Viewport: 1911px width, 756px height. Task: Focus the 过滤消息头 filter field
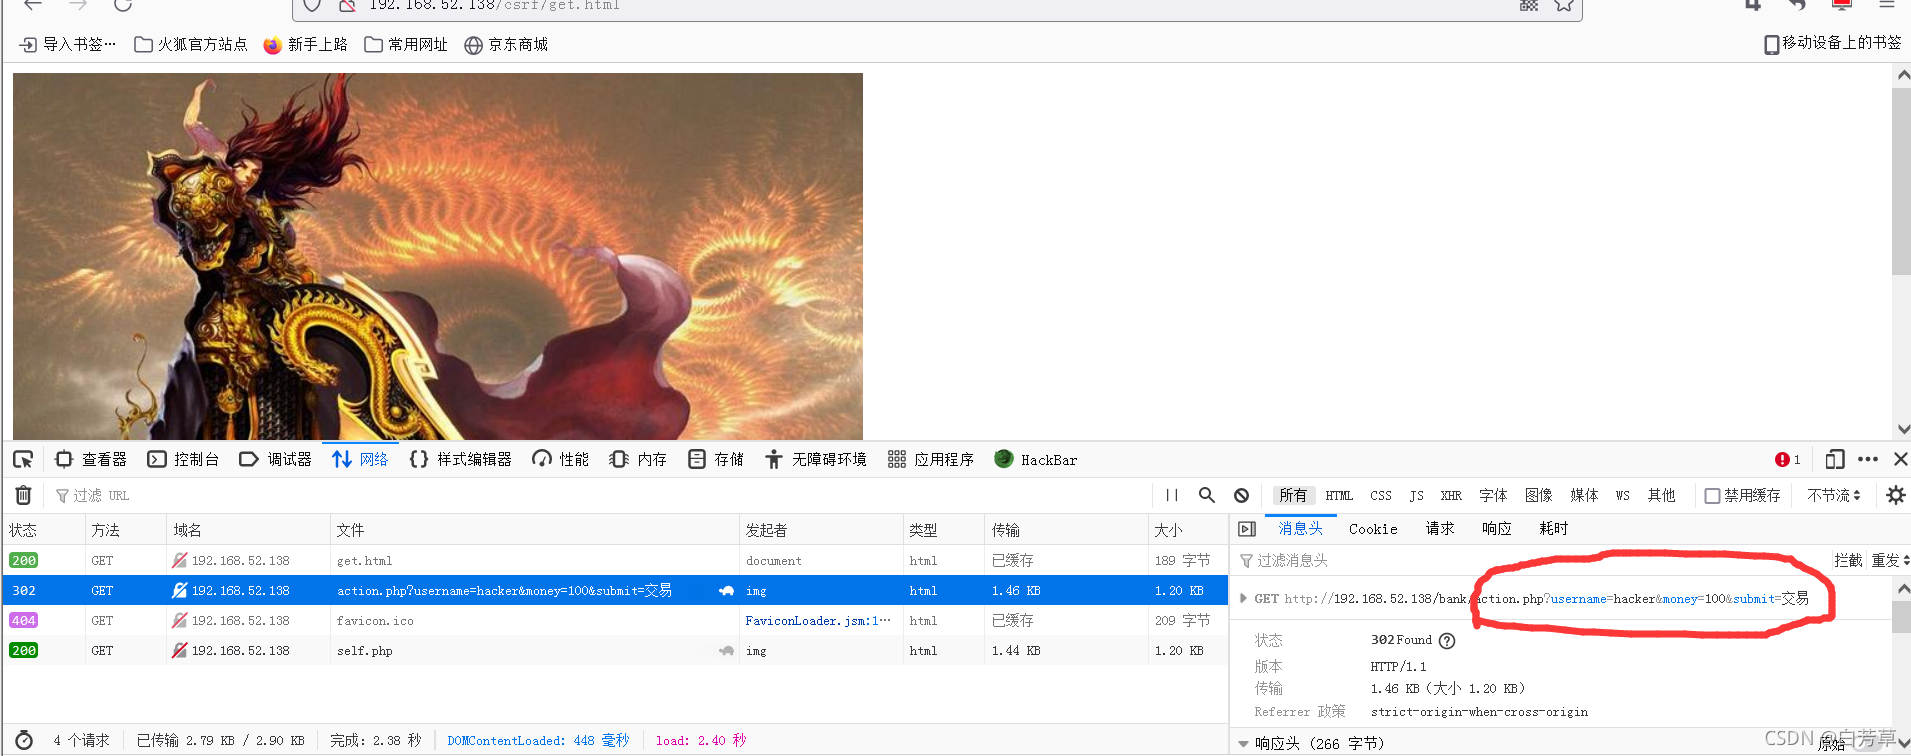tap(1530, 560)
